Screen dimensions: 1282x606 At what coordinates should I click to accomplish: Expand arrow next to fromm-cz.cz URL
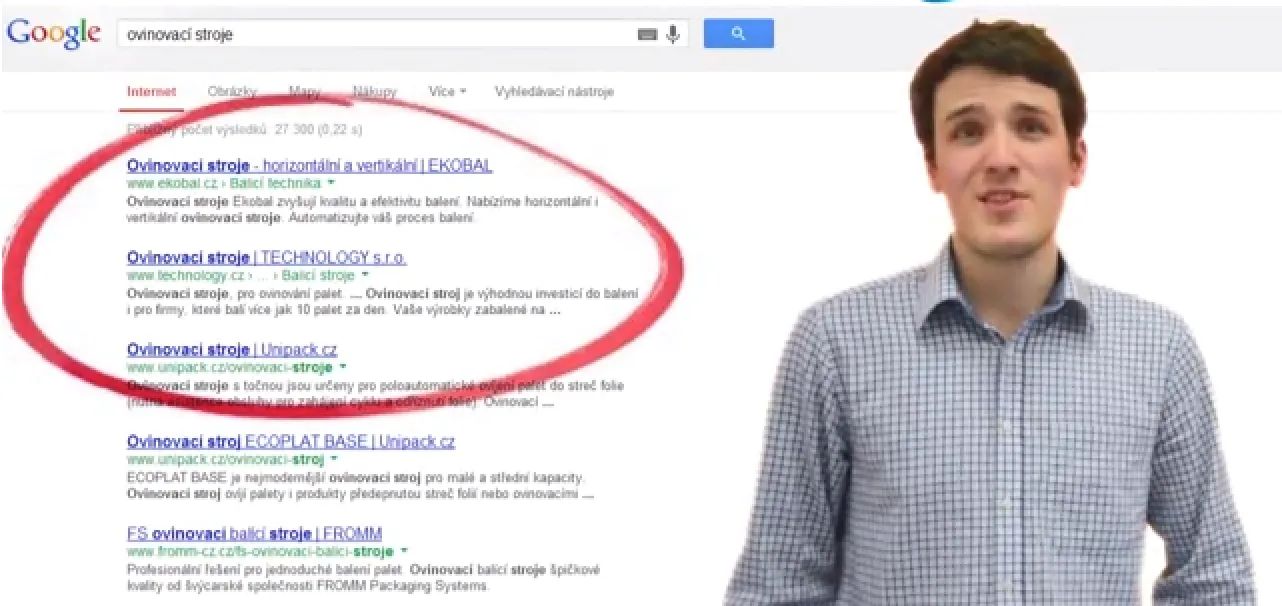click(x=404, y=551)
